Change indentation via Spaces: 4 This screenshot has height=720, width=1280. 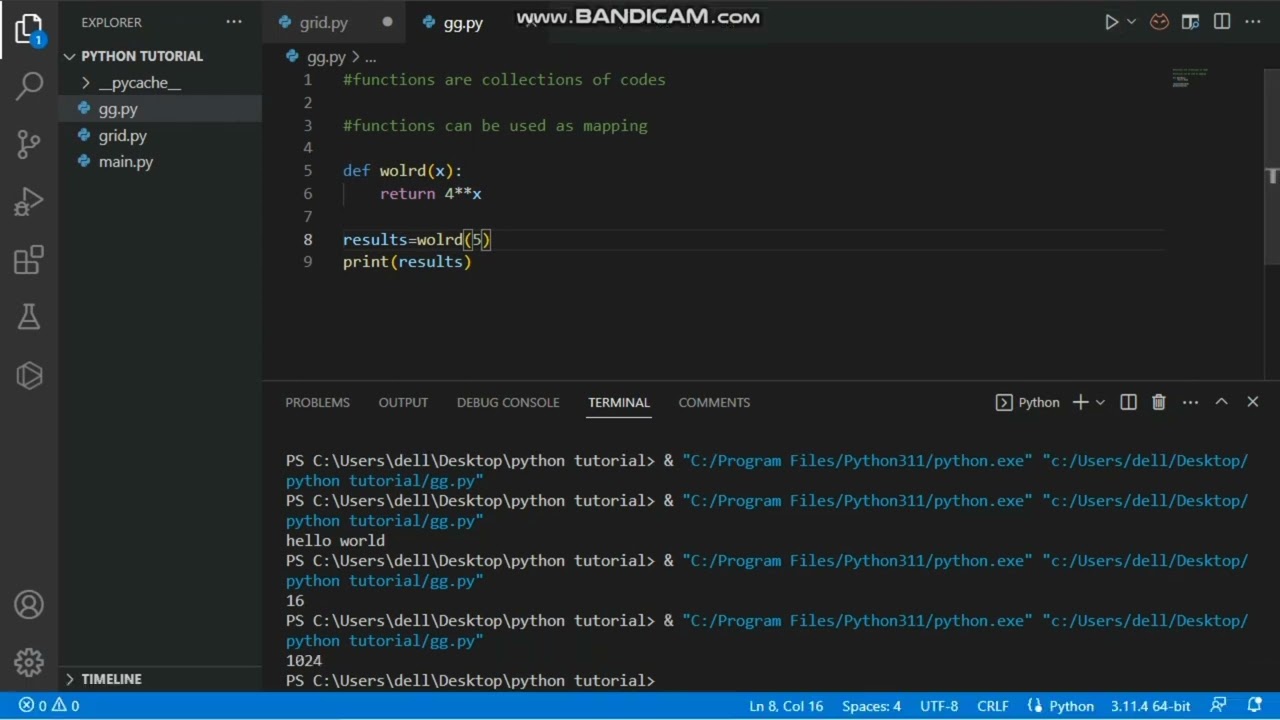(x=871, y=706)
